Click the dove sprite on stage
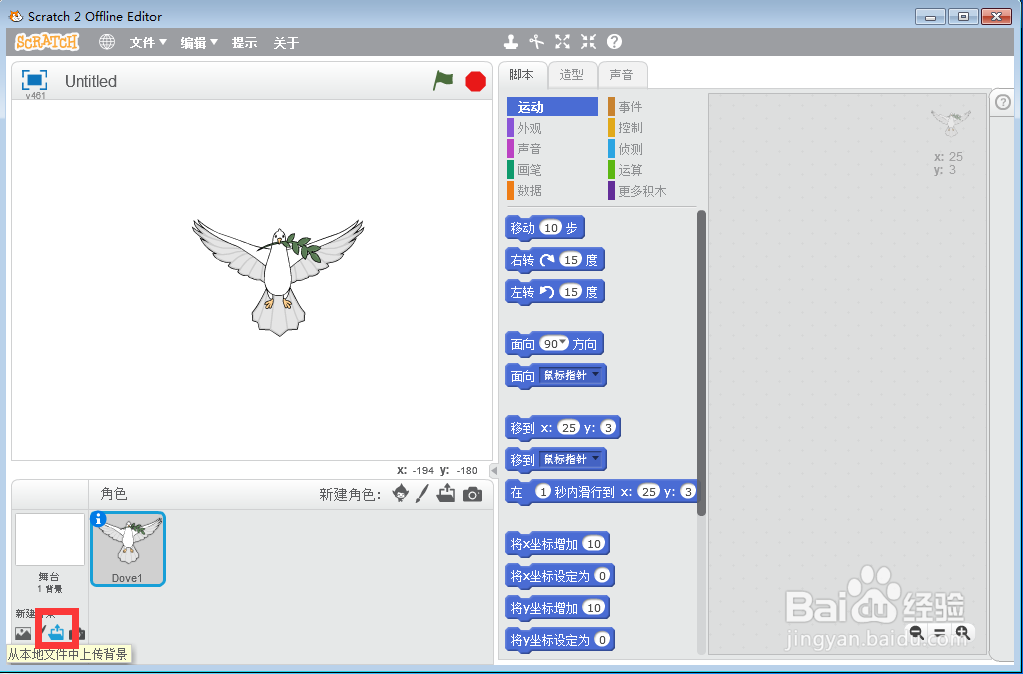The width and height of the screenshot is (1023, 674). coord(279,277)
